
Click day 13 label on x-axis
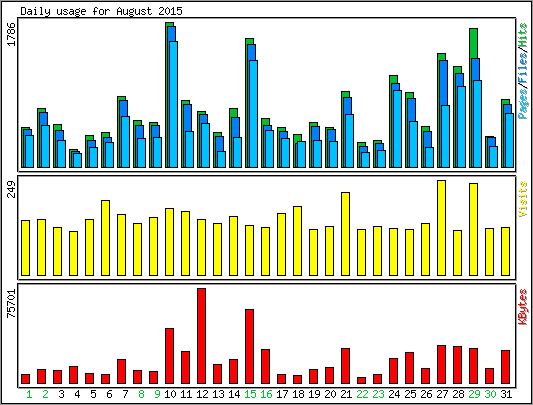(x=218, y=394)
